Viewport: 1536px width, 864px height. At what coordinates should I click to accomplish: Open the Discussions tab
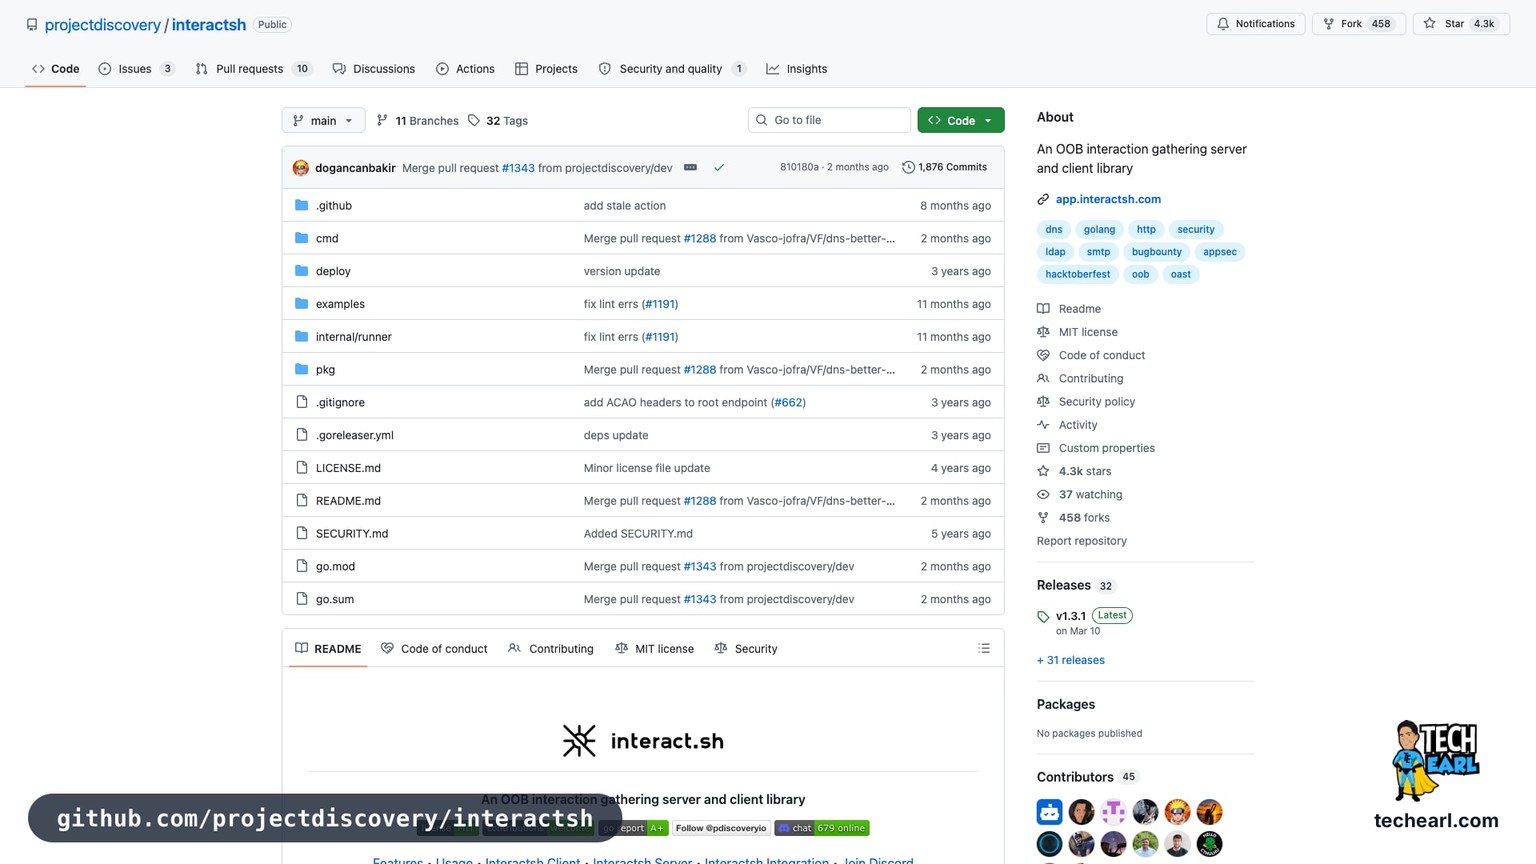pos(373,69)
